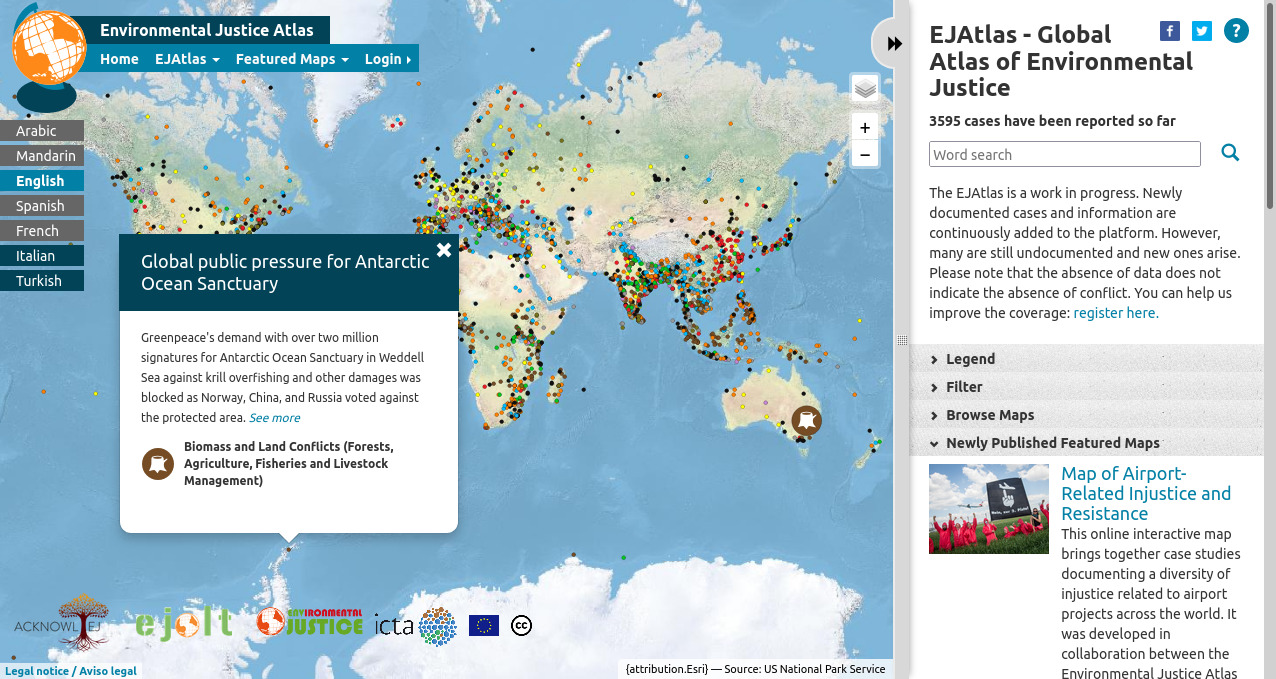Select Home in the navigation bar
Image resolution: width=1276 pixels, height=679 pixels.
click(119, 59)
